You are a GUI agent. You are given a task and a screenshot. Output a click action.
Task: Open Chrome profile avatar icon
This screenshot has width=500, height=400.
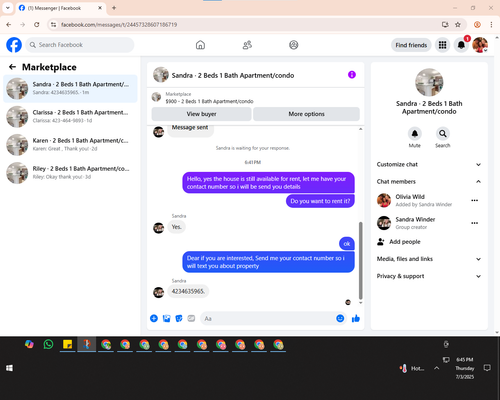pos(477,24)
